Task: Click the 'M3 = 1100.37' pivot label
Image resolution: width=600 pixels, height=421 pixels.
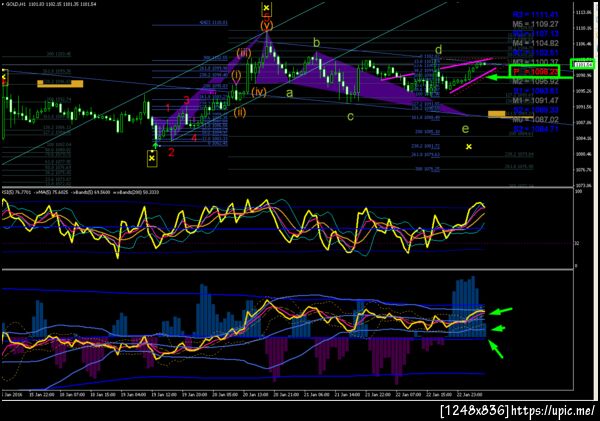Action: [535, 62]
